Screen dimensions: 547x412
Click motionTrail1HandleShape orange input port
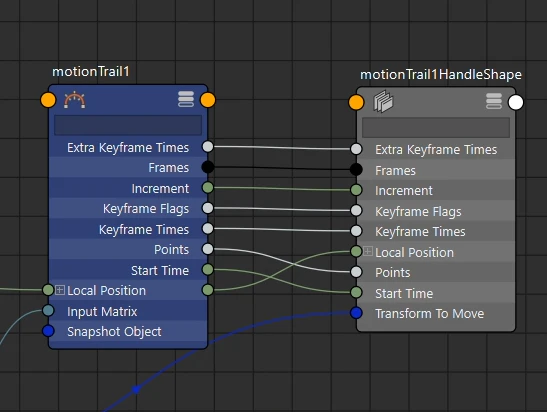[x=356, y=103]
